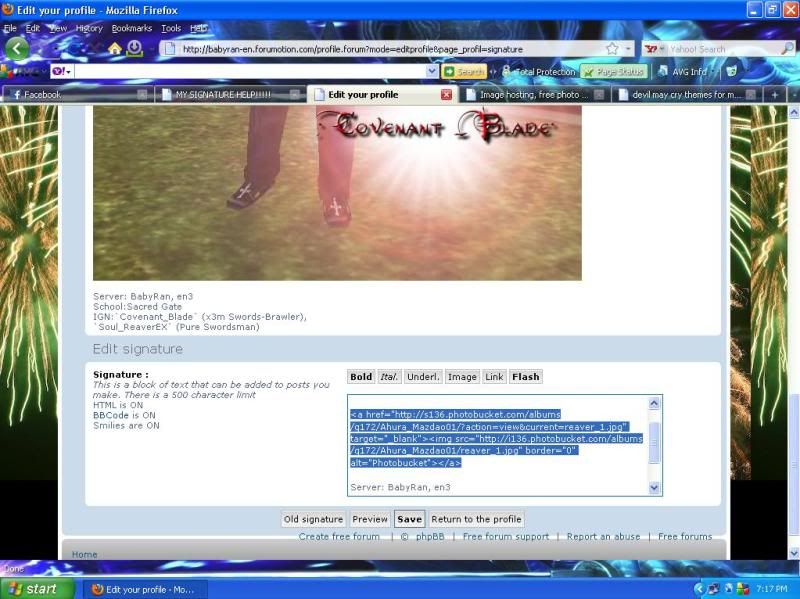Open the Help menu
The image size is (800, 599).
(198, 29)
